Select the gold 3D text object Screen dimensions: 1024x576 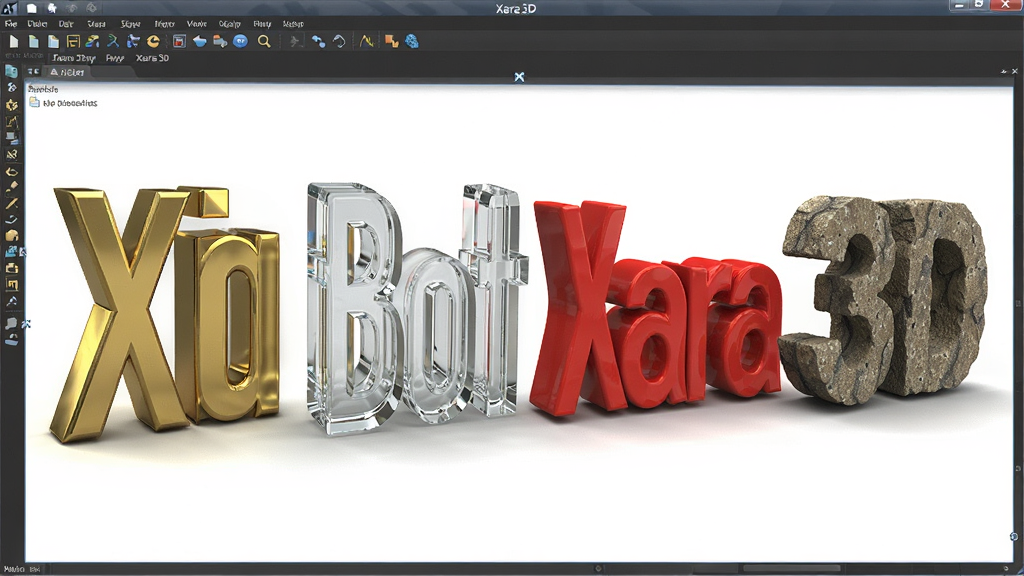point(165,313)
